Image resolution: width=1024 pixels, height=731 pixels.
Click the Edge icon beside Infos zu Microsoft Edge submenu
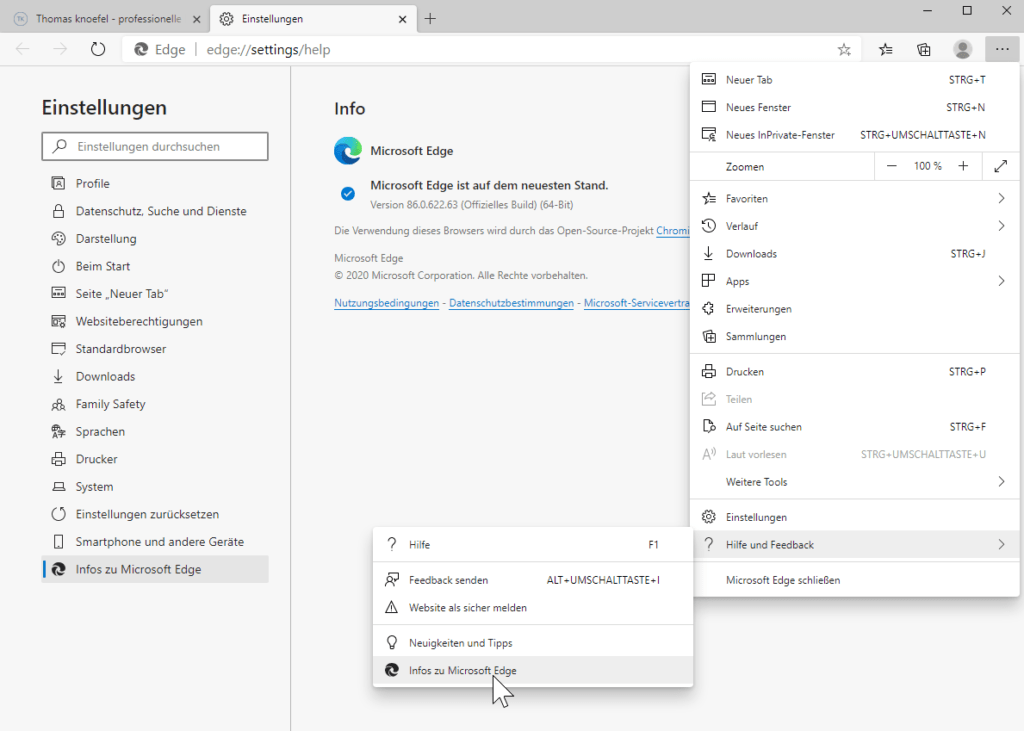[392, 670]
